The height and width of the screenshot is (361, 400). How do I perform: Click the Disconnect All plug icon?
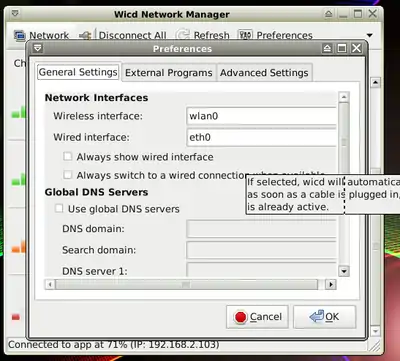85,35
